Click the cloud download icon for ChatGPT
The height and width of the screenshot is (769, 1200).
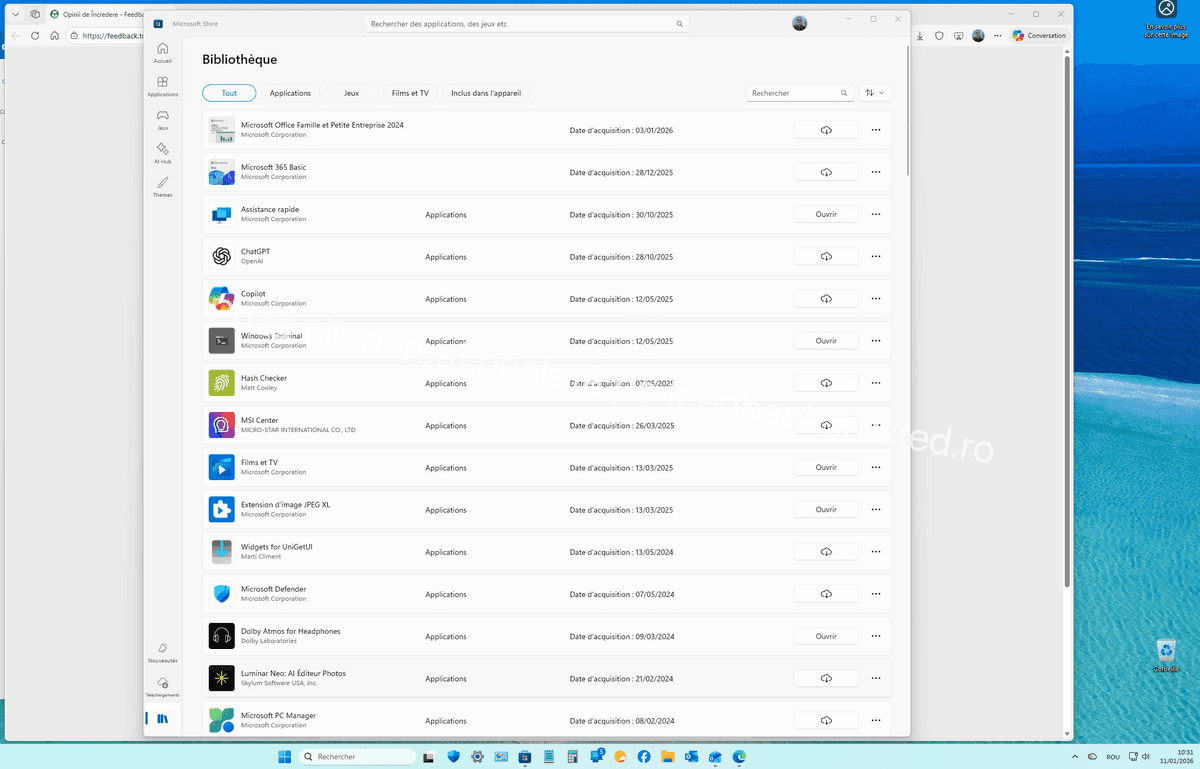pos(826,257)
